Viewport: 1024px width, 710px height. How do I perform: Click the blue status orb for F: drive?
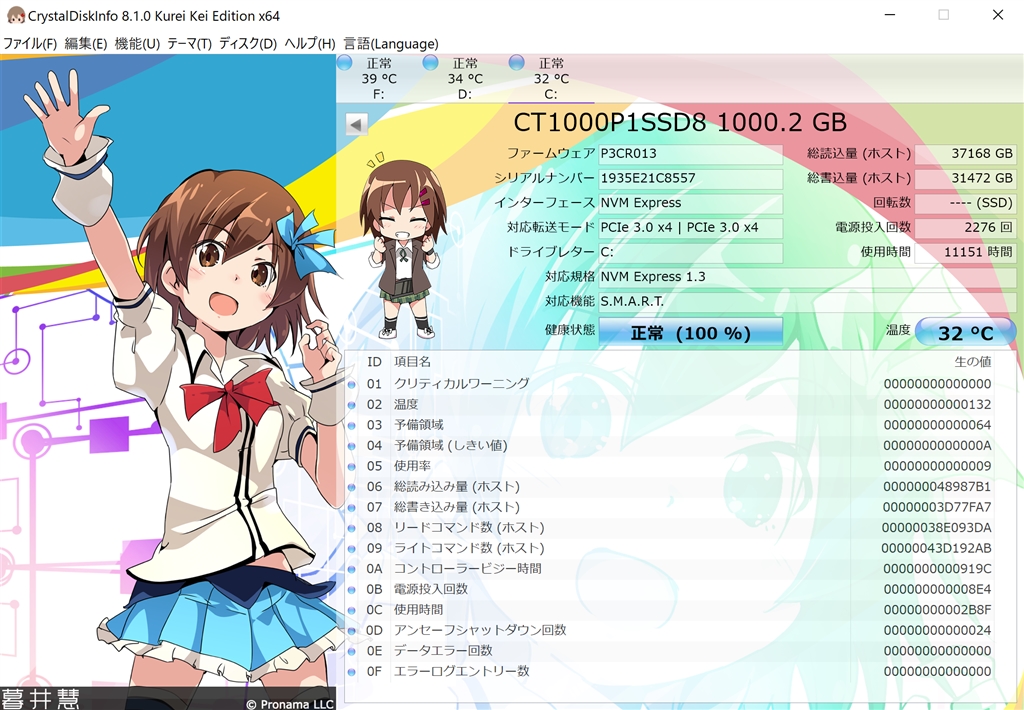(344, 63)
